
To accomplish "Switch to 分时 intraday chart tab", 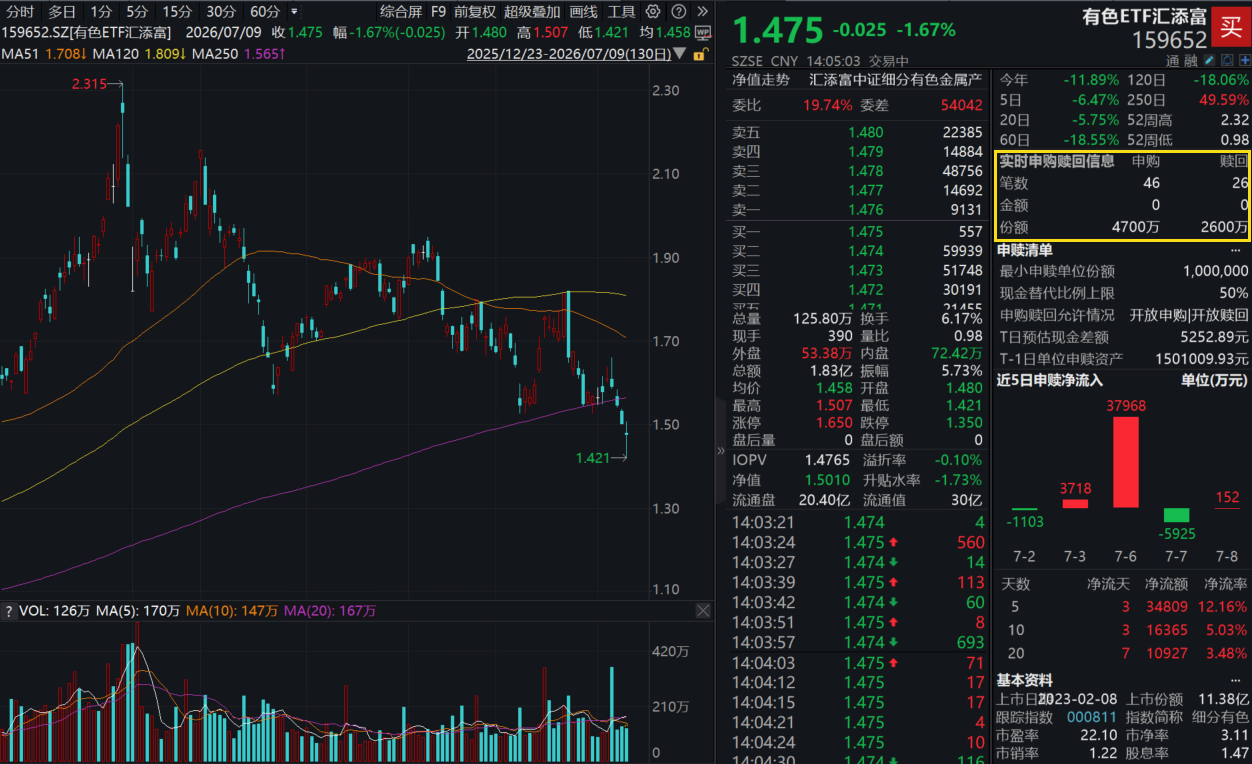I will (20, 12).
